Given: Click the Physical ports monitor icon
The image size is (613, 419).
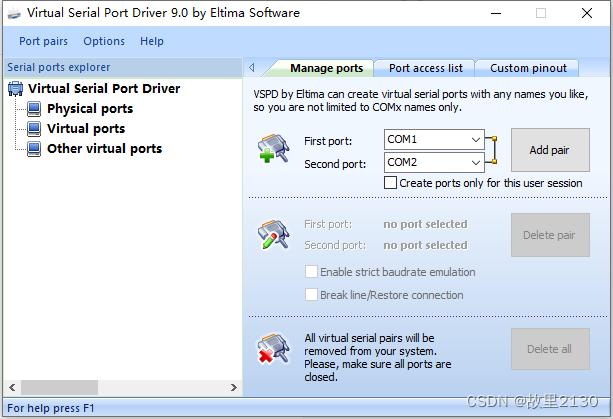Looking at the screenshot, I should click(34, 109).
